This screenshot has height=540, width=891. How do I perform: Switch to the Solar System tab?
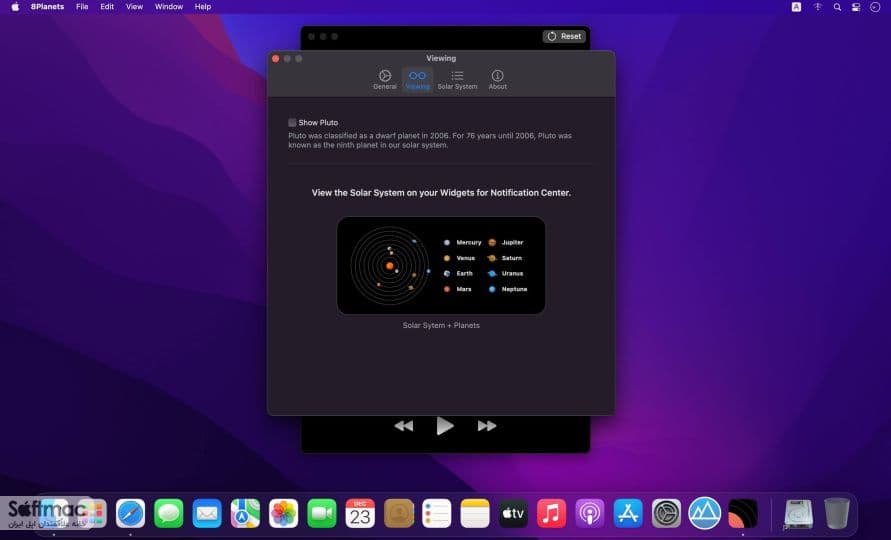coord(457,80)
